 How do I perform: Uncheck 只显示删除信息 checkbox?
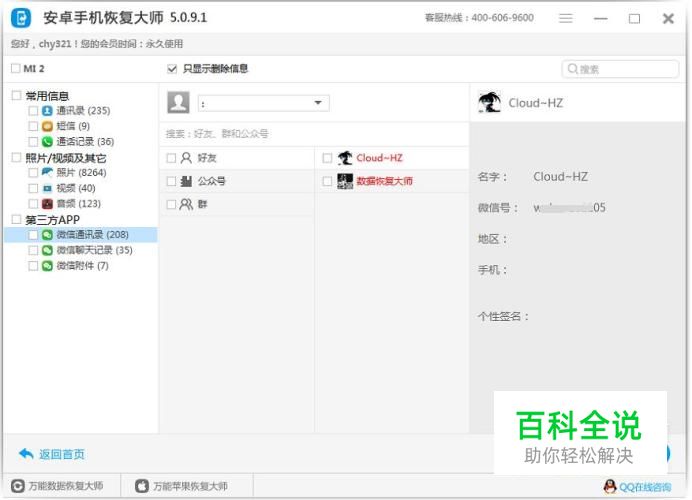[x=172, y=69]
